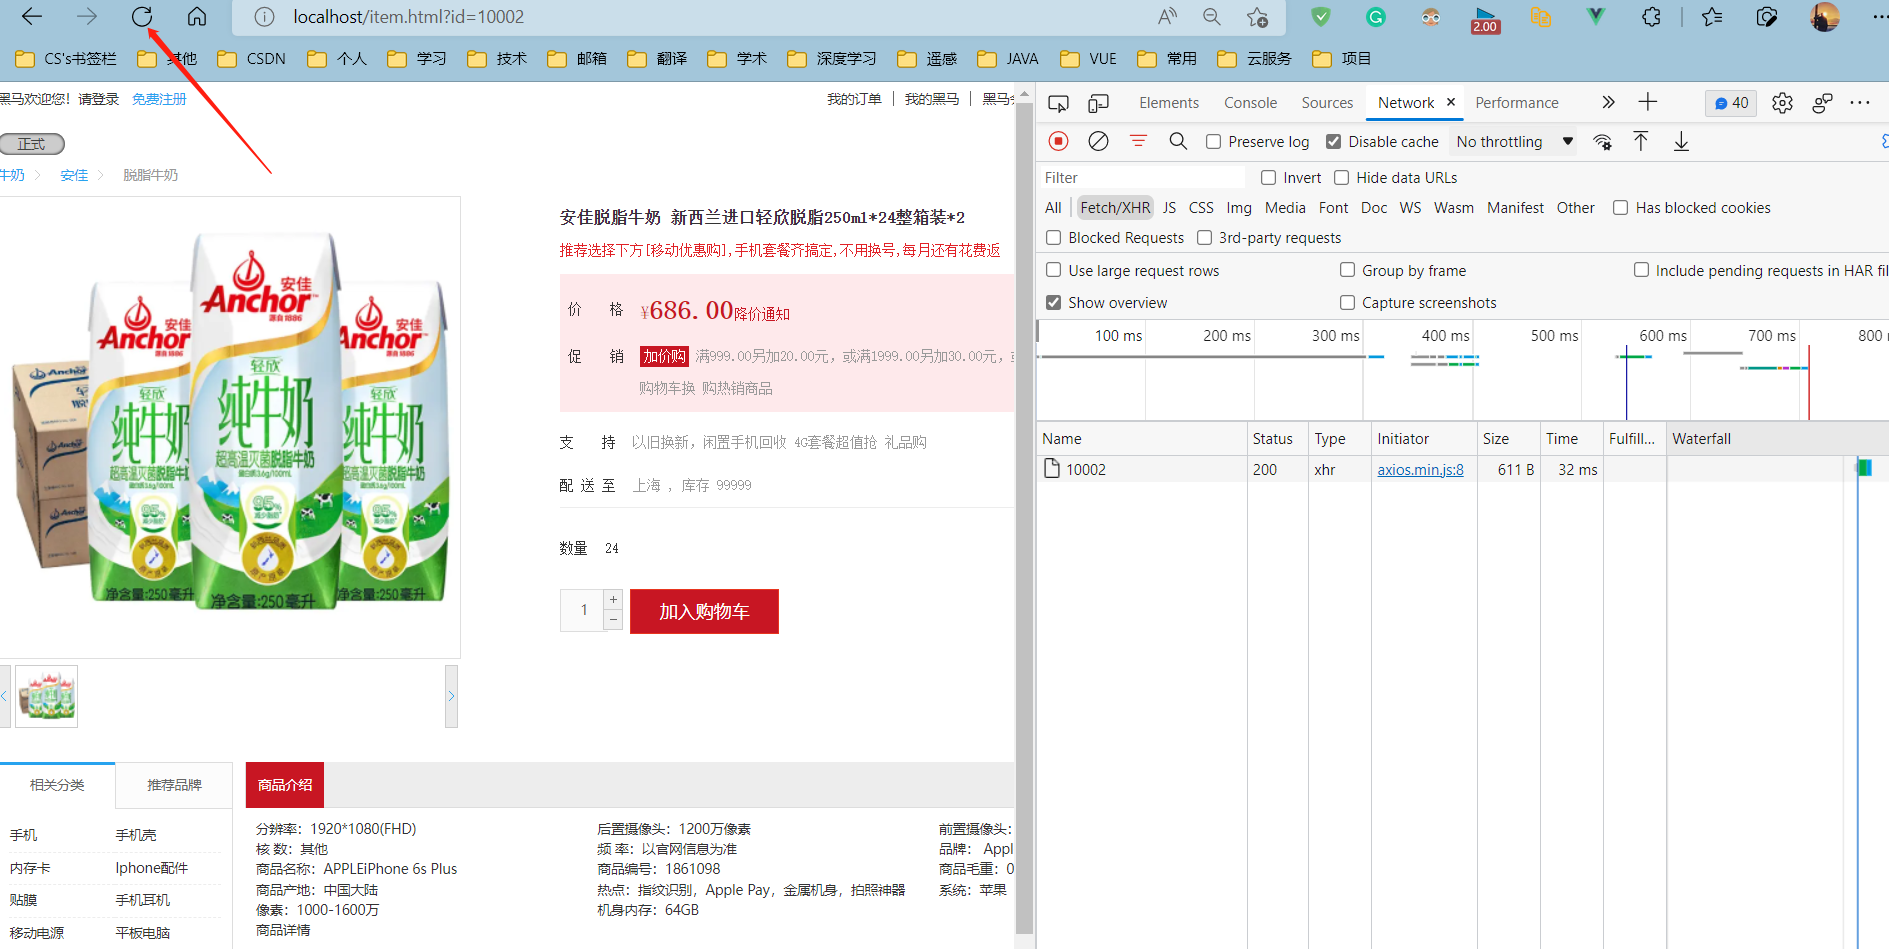Stop recording network log
Screen dimensions: 1889x949
1059,142
